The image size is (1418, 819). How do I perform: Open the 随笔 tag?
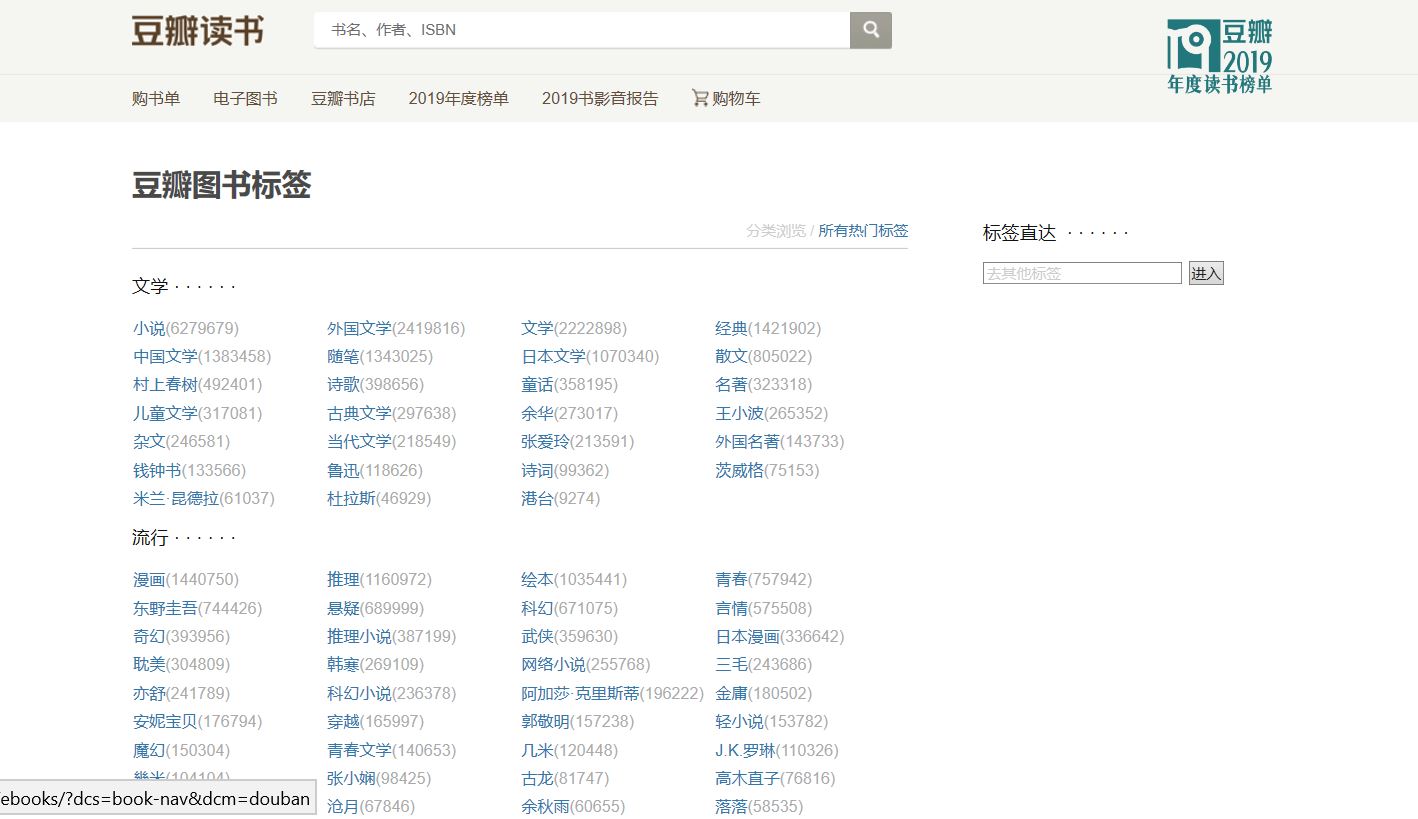click(x=343, y=356)
